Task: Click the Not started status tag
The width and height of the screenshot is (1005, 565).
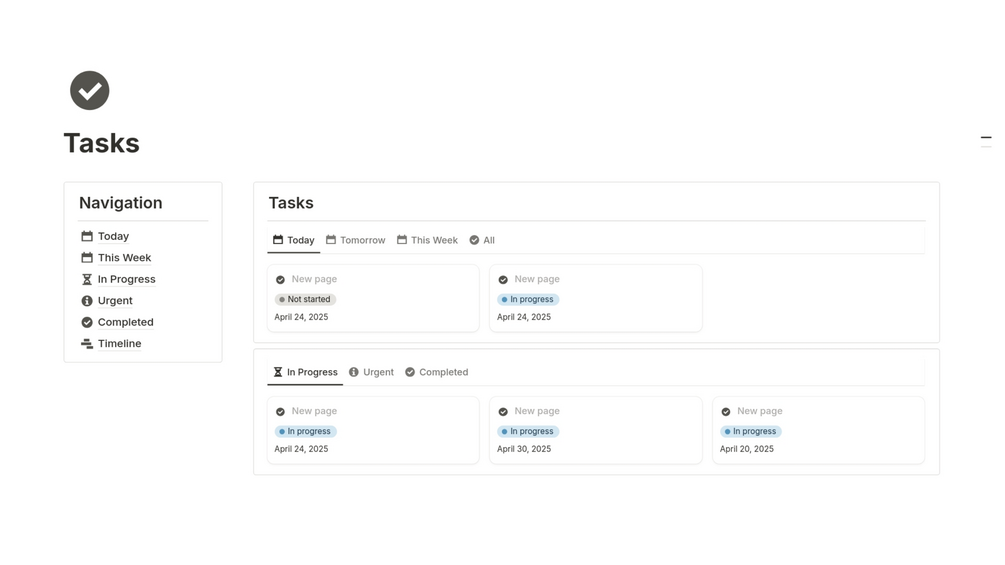Action: [305, 300]
